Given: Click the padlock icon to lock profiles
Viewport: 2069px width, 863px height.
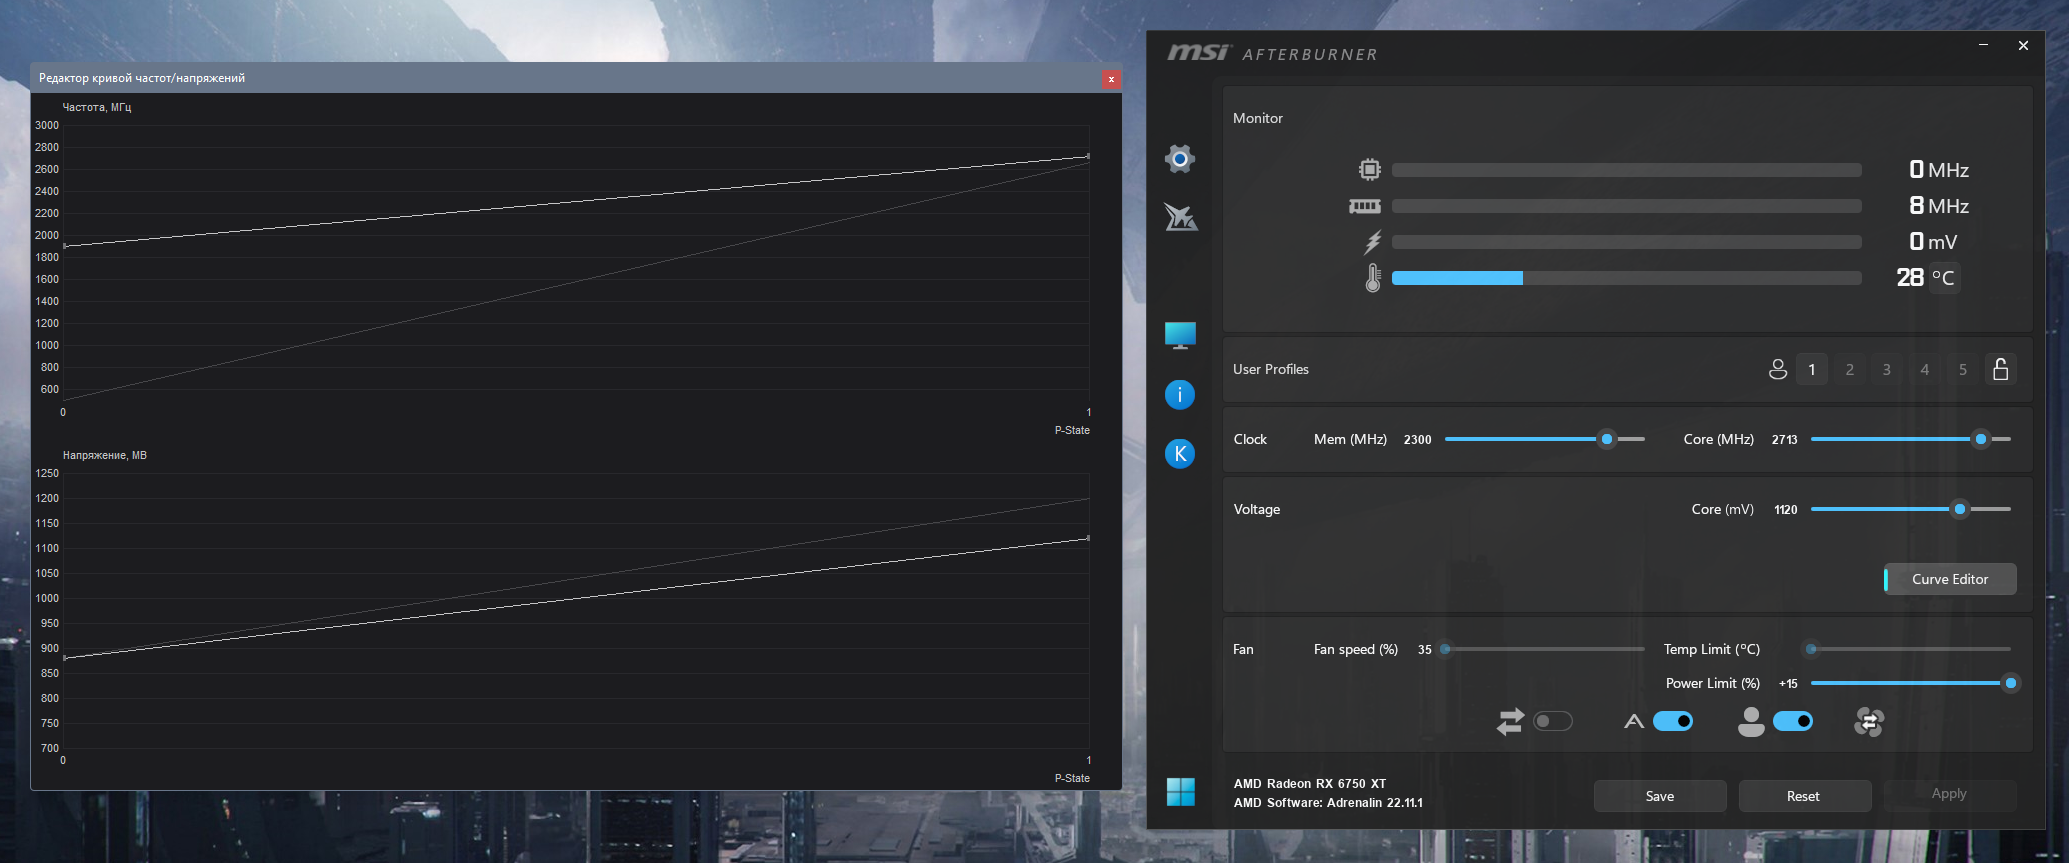Looking at the screenshot, I should 2001,369.
